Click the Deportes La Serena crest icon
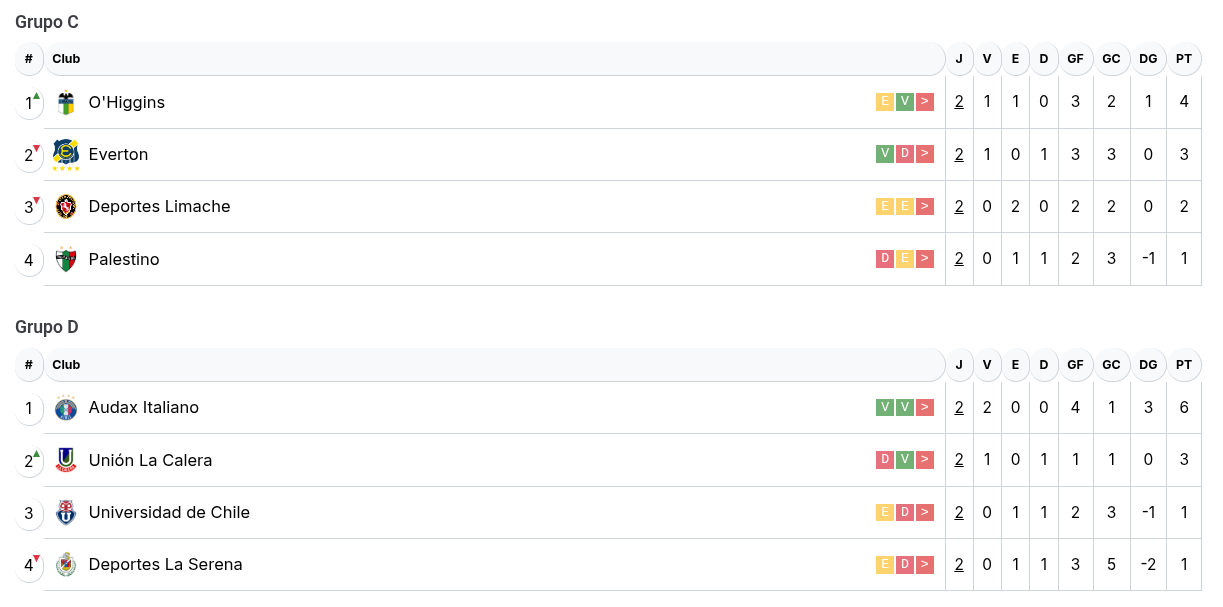This screenshot has height=607, width=1223. [x=66, y=565]
